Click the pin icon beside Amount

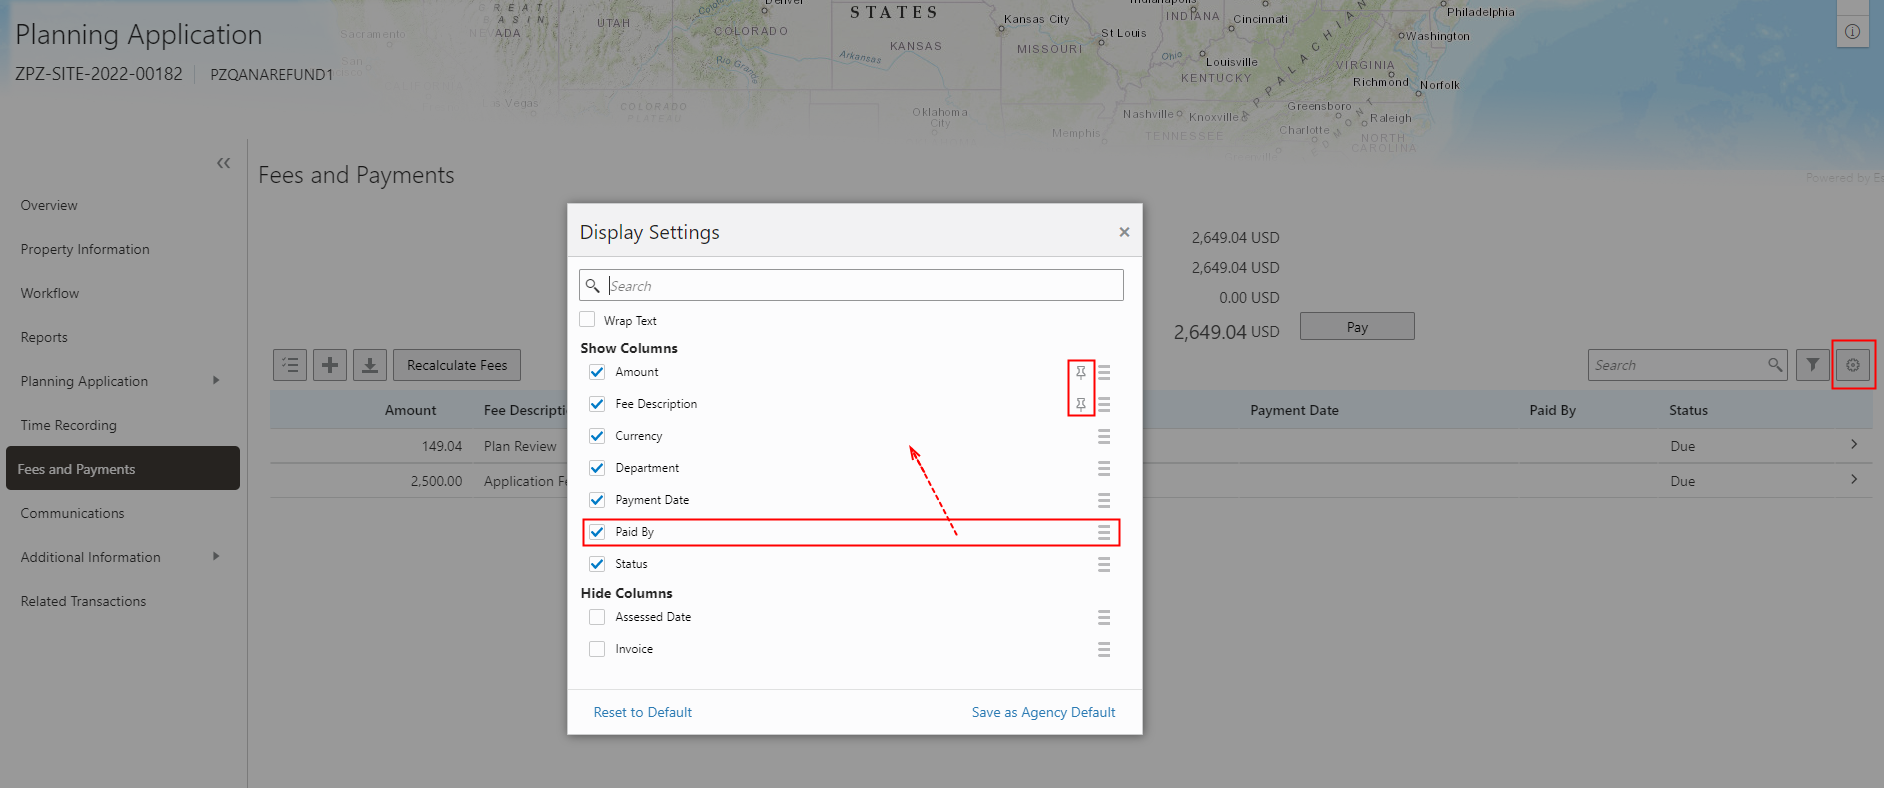[x=1081, y=372]
